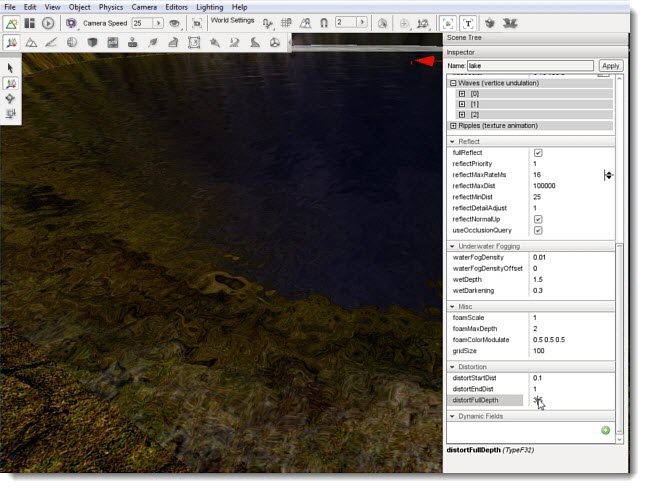
Task: Collapse the Waves (vertice undulation) group
Action: coord(453,83)
